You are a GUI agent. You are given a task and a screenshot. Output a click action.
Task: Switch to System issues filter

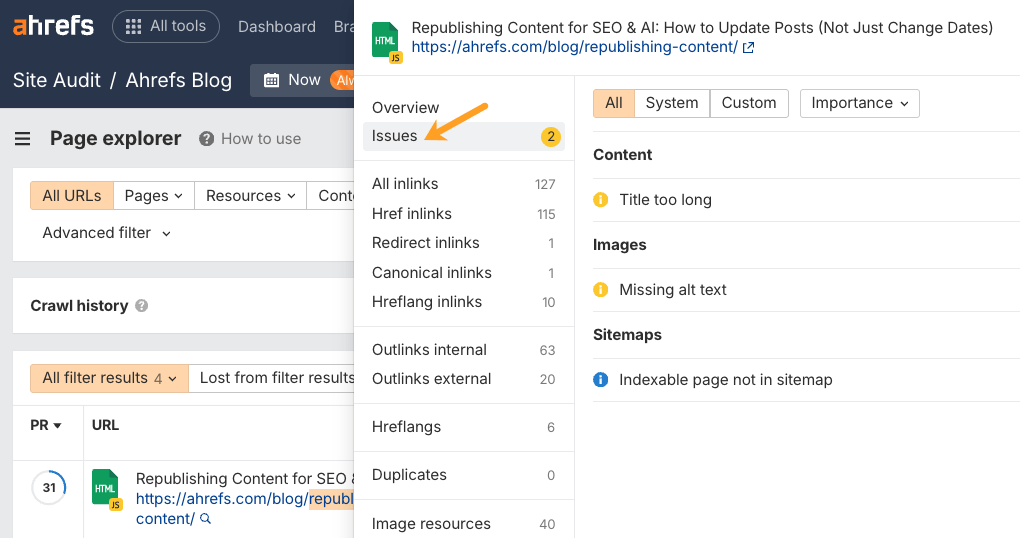(671, 103)
